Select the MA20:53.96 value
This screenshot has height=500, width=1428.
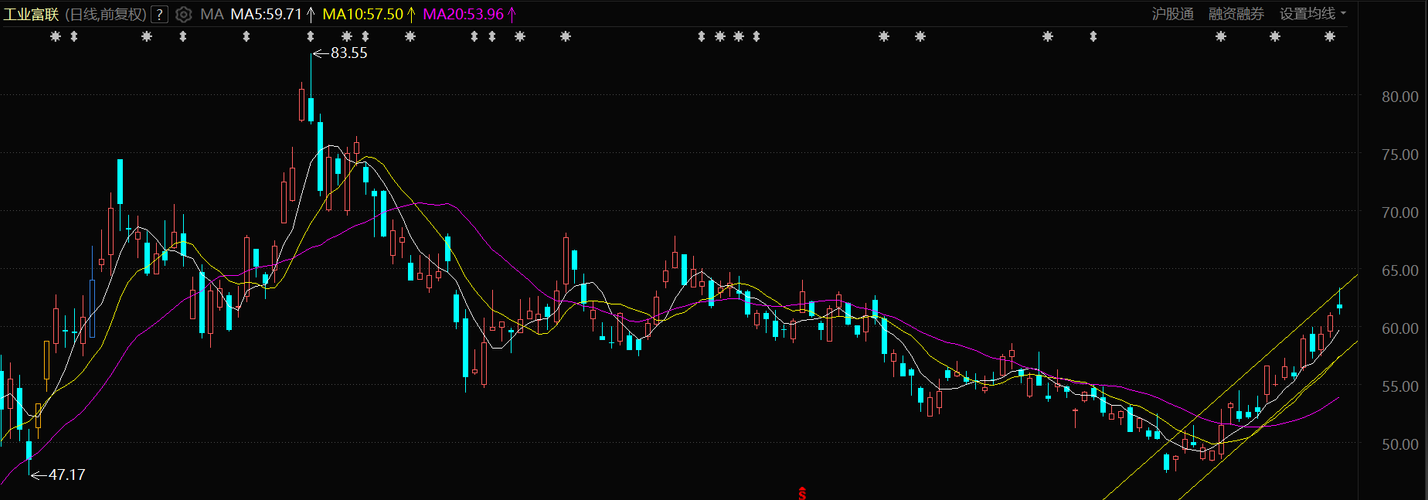(x=463, y=14)
